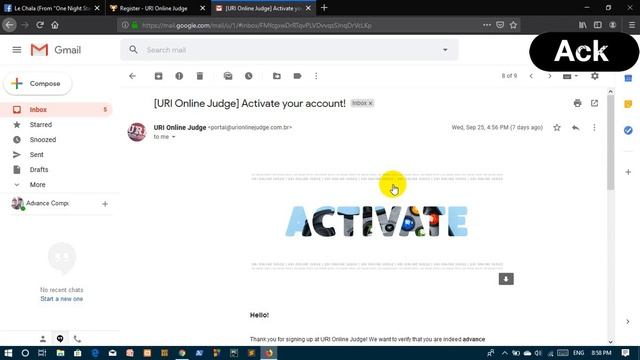
Task: Switch to Register - URI Online Judge tab
Action: tap(153, 8)
